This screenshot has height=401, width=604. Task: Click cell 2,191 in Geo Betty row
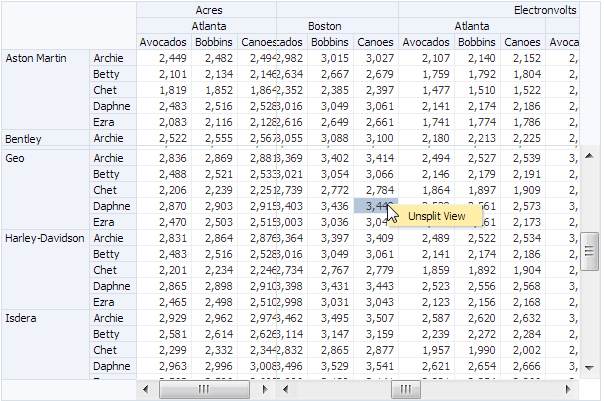pyautogui.click(x=523, y=174)
